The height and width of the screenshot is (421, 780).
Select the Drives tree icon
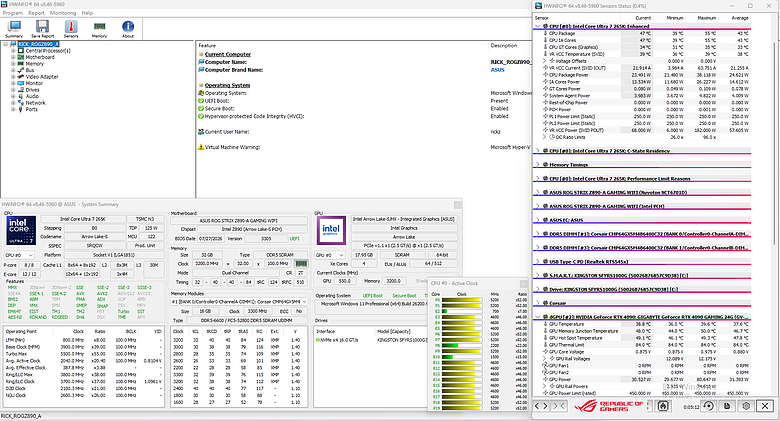(x=21, y=90)
